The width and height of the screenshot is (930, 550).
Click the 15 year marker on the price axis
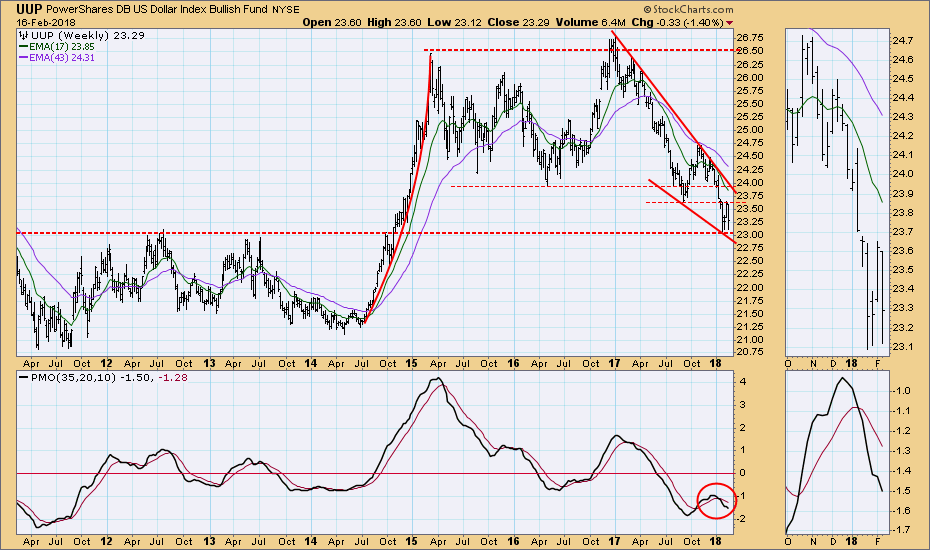click(412, 363)
